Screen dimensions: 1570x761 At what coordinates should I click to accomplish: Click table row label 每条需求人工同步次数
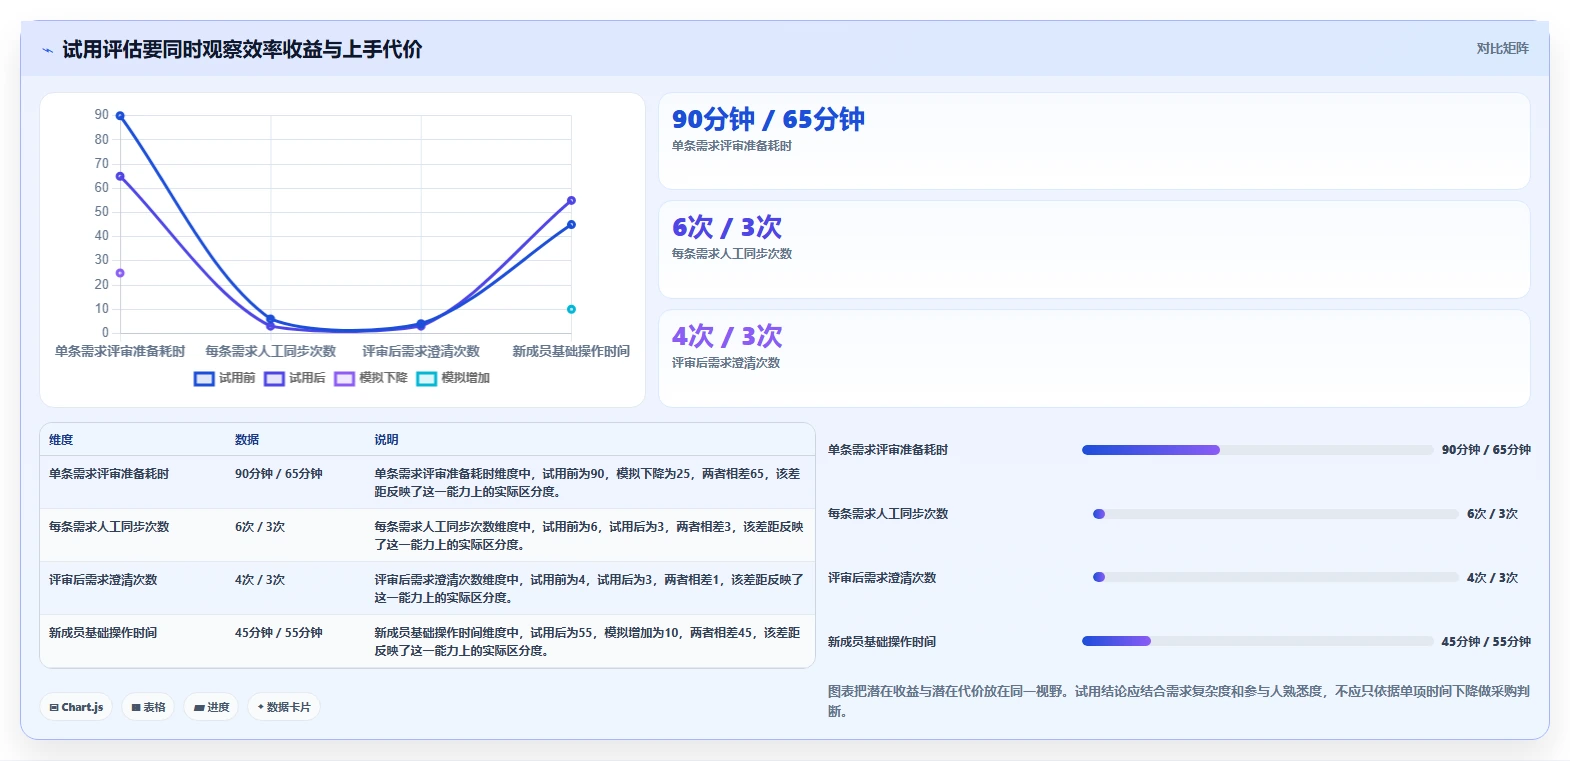tap(109, 527)
